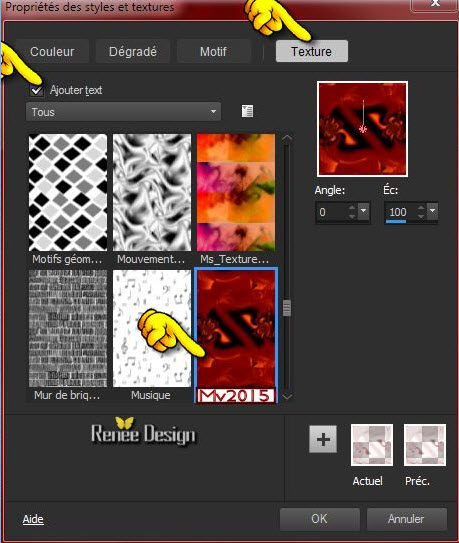
Task: Click the plus button to add swatch
Action: pyautogui.click(x=323, y=439)
